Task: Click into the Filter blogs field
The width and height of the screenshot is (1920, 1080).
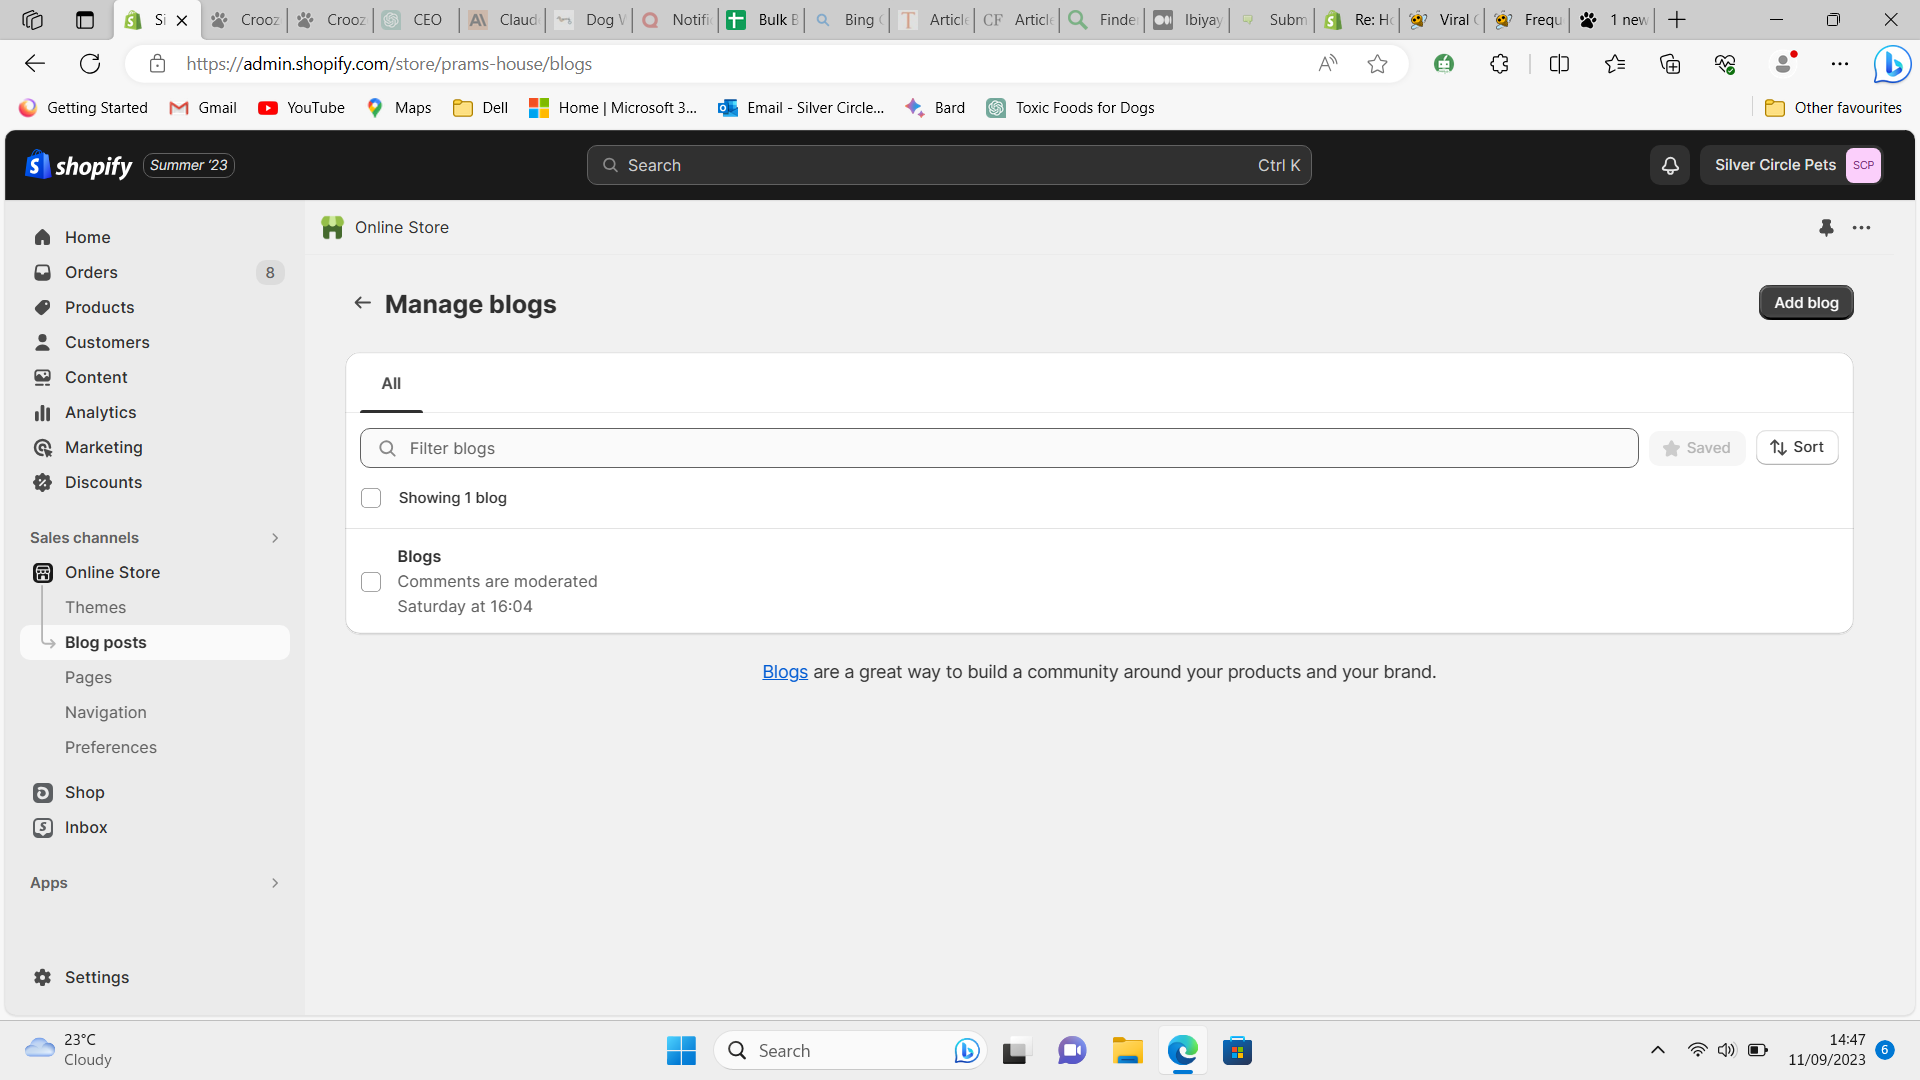Action: click(1000, 449)
